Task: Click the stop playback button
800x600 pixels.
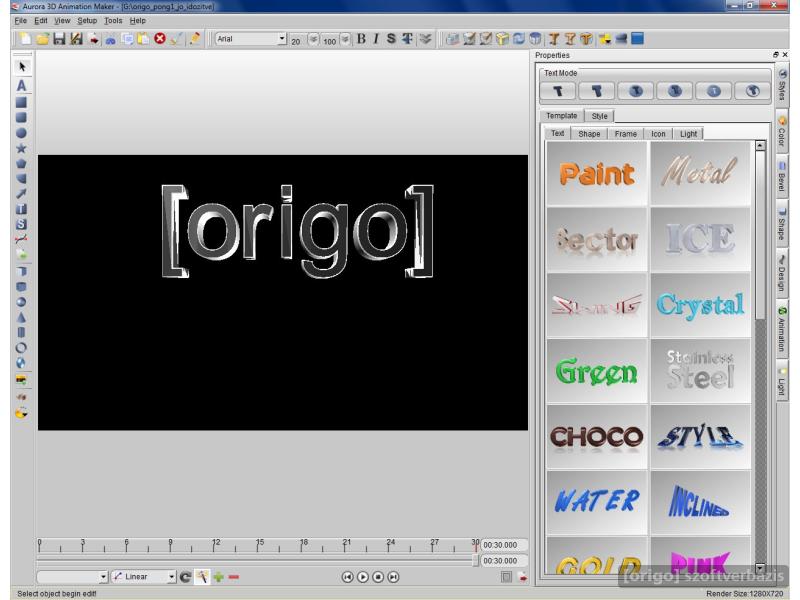Action: 378,577
